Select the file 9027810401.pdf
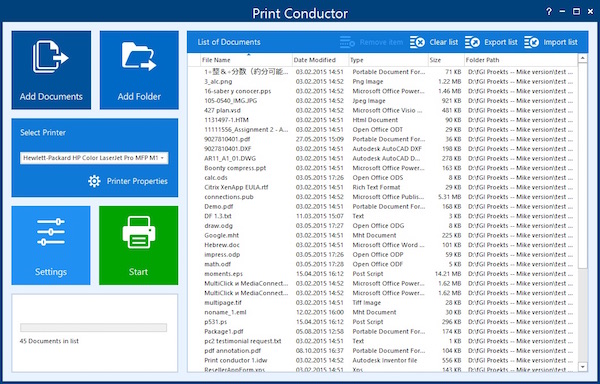The image size is (600, 384). click(227, 139)
